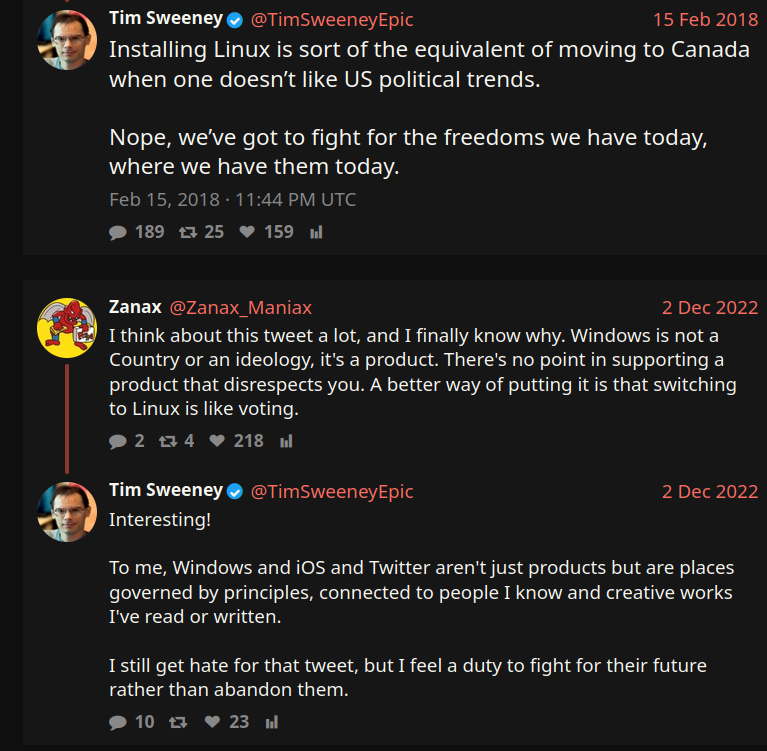Open the @Zanax_Maniax handle link
767x751 pixels.
[x=240, y=308]
